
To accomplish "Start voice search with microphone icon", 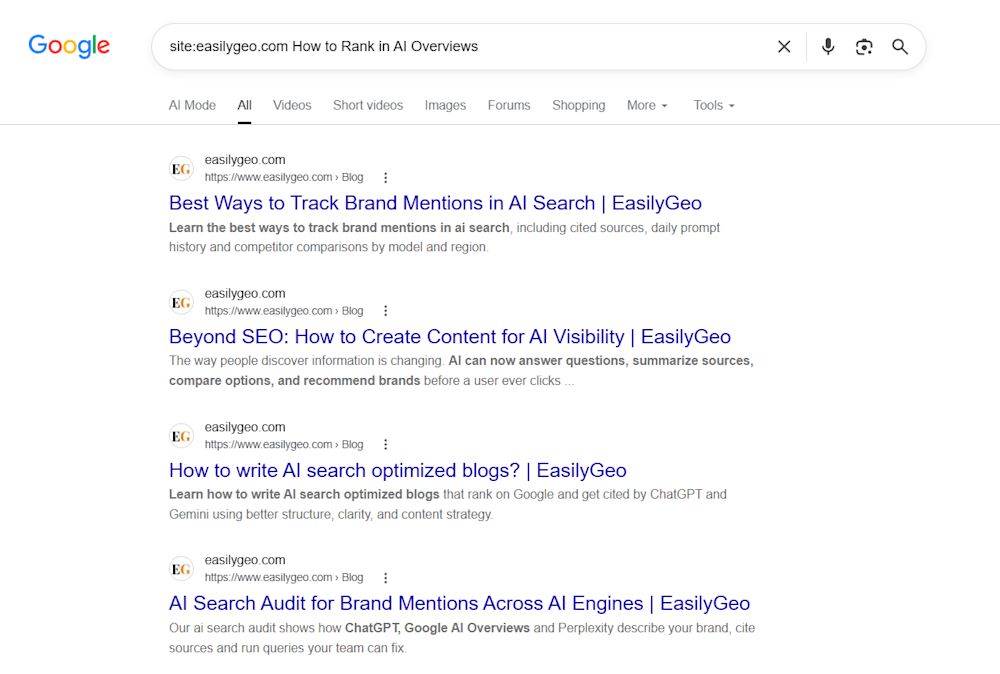I will point(828,47).
